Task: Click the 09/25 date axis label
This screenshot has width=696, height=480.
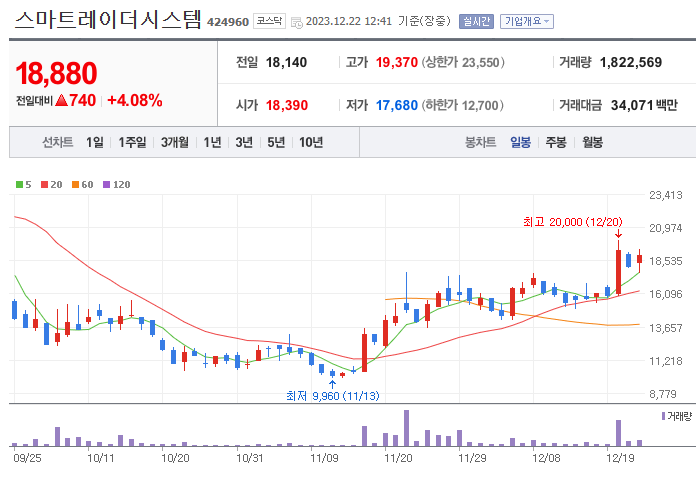Action: coord(28,458)
